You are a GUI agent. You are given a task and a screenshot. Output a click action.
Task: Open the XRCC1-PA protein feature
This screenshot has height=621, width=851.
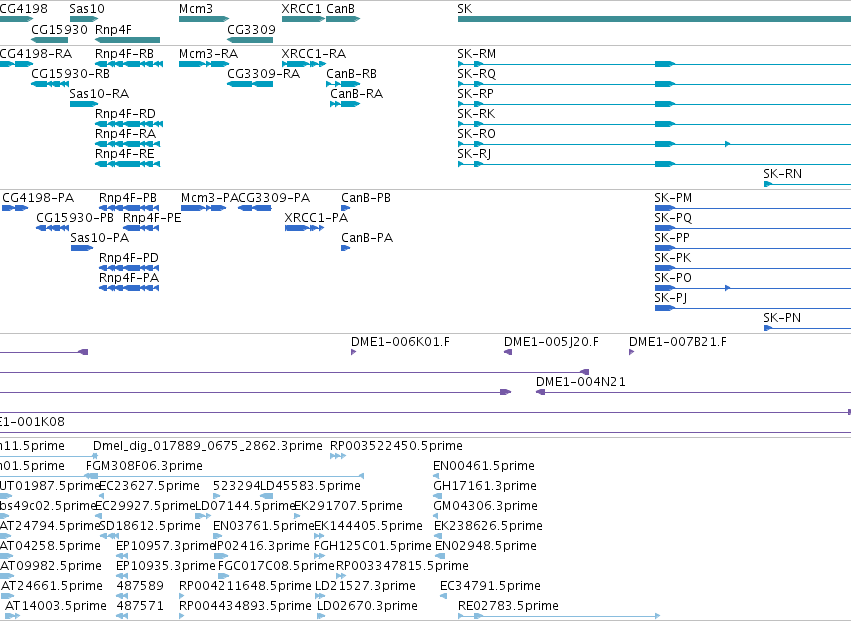[316, 218]
